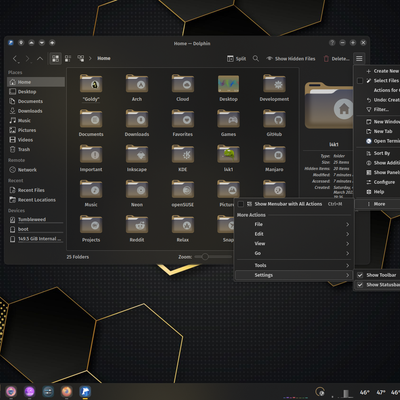
Task: Open the Tumbleweed device
Action: 36,220
